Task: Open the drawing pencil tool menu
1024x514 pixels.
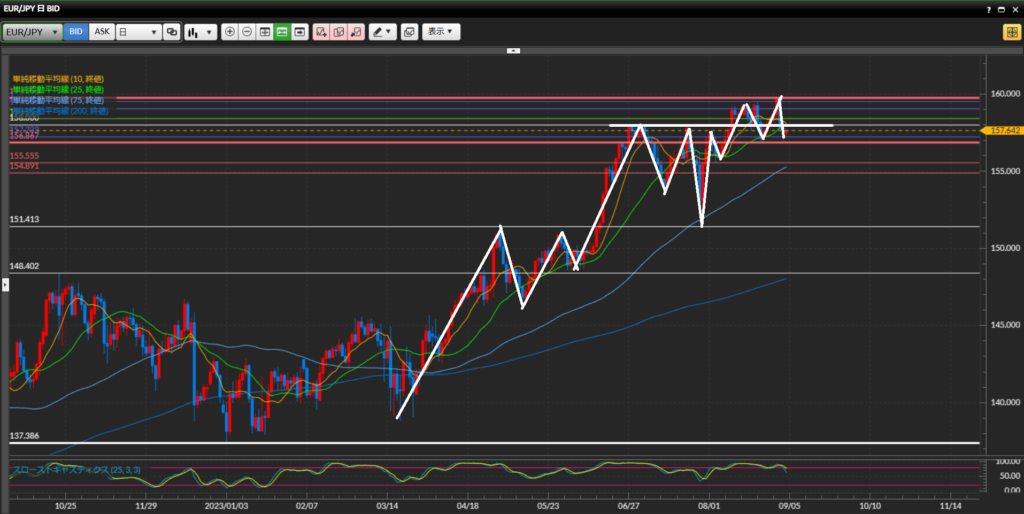Action: pos(382,32)
